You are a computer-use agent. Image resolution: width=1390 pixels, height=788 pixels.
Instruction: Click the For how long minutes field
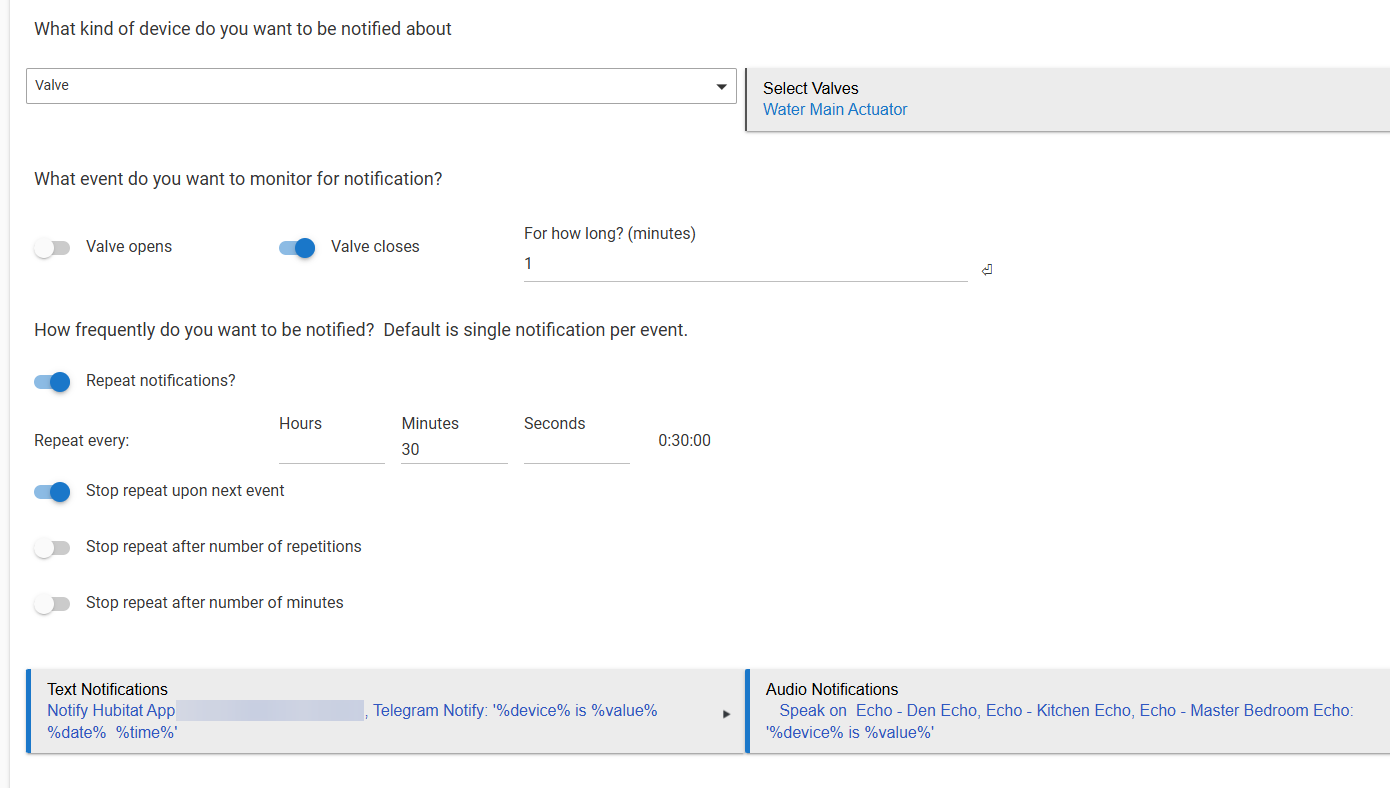(744, 265)
